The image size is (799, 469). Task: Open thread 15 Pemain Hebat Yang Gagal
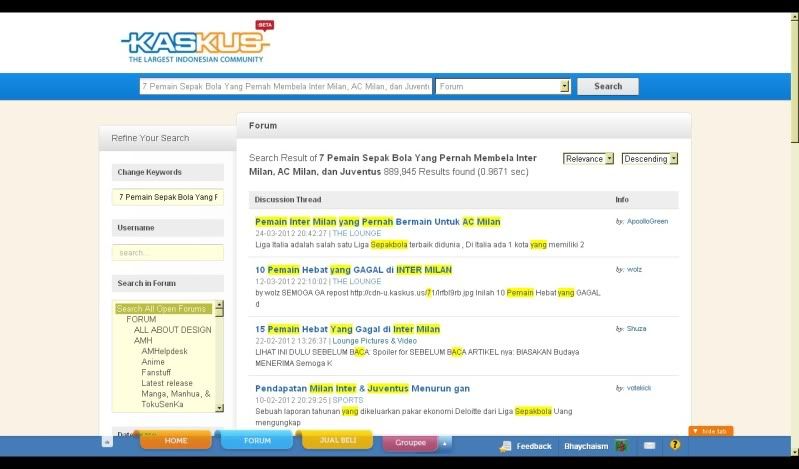(348, 329)
